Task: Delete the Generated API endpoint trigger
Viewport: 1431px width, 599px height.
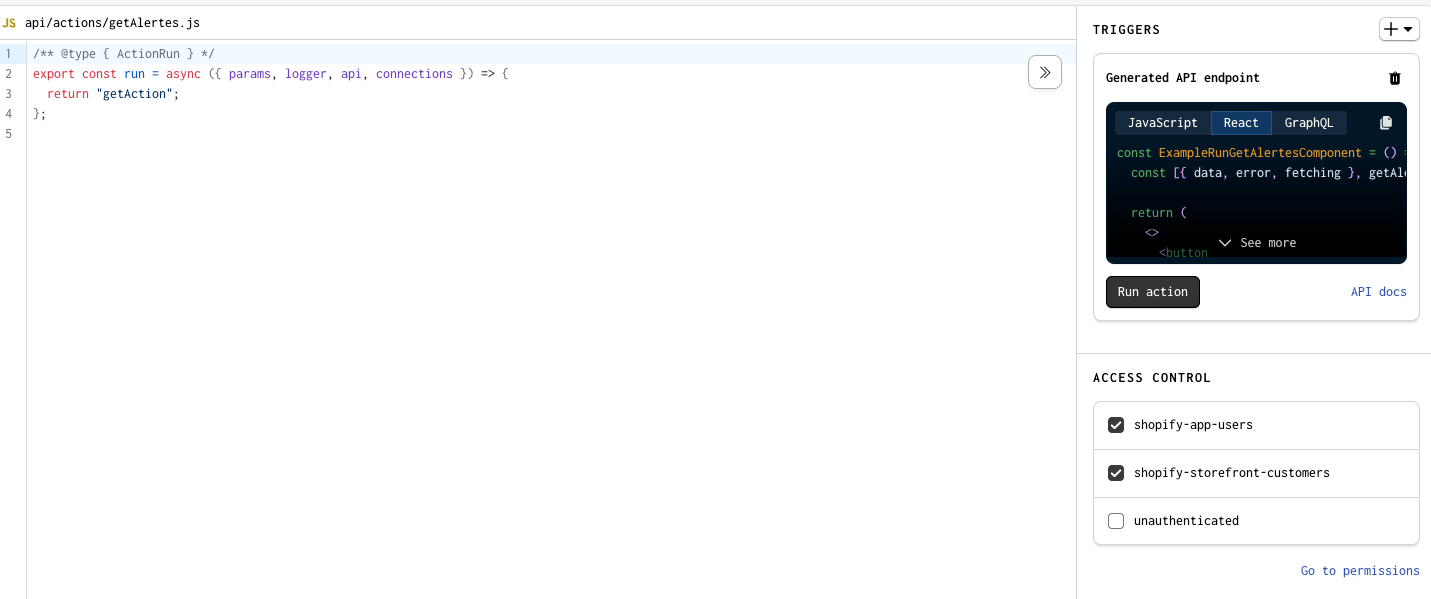Action: 1395,78
